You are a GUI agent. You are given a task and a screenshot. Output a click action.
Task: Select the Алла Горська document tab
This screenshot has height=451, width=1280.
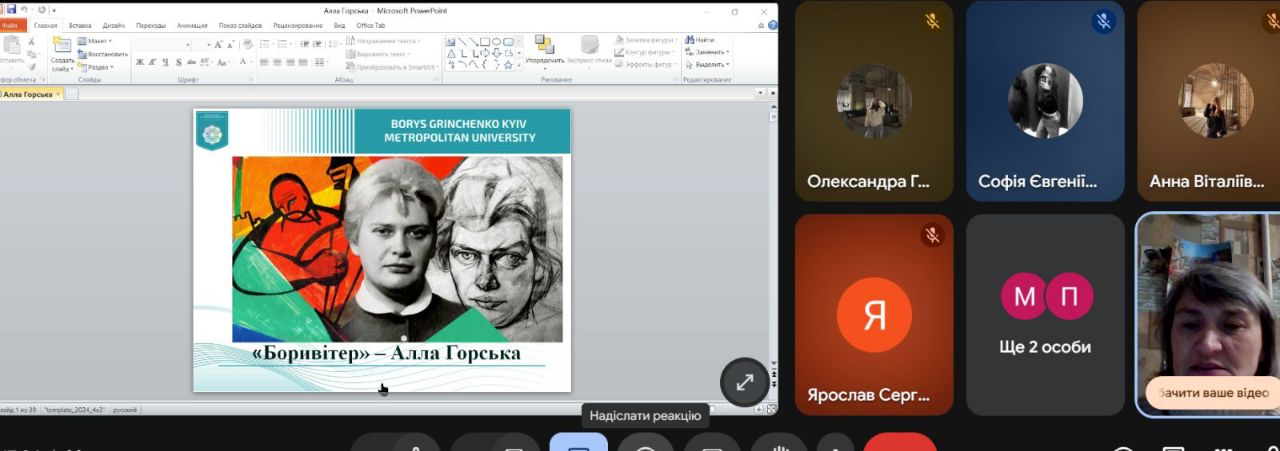coord(31,94)
